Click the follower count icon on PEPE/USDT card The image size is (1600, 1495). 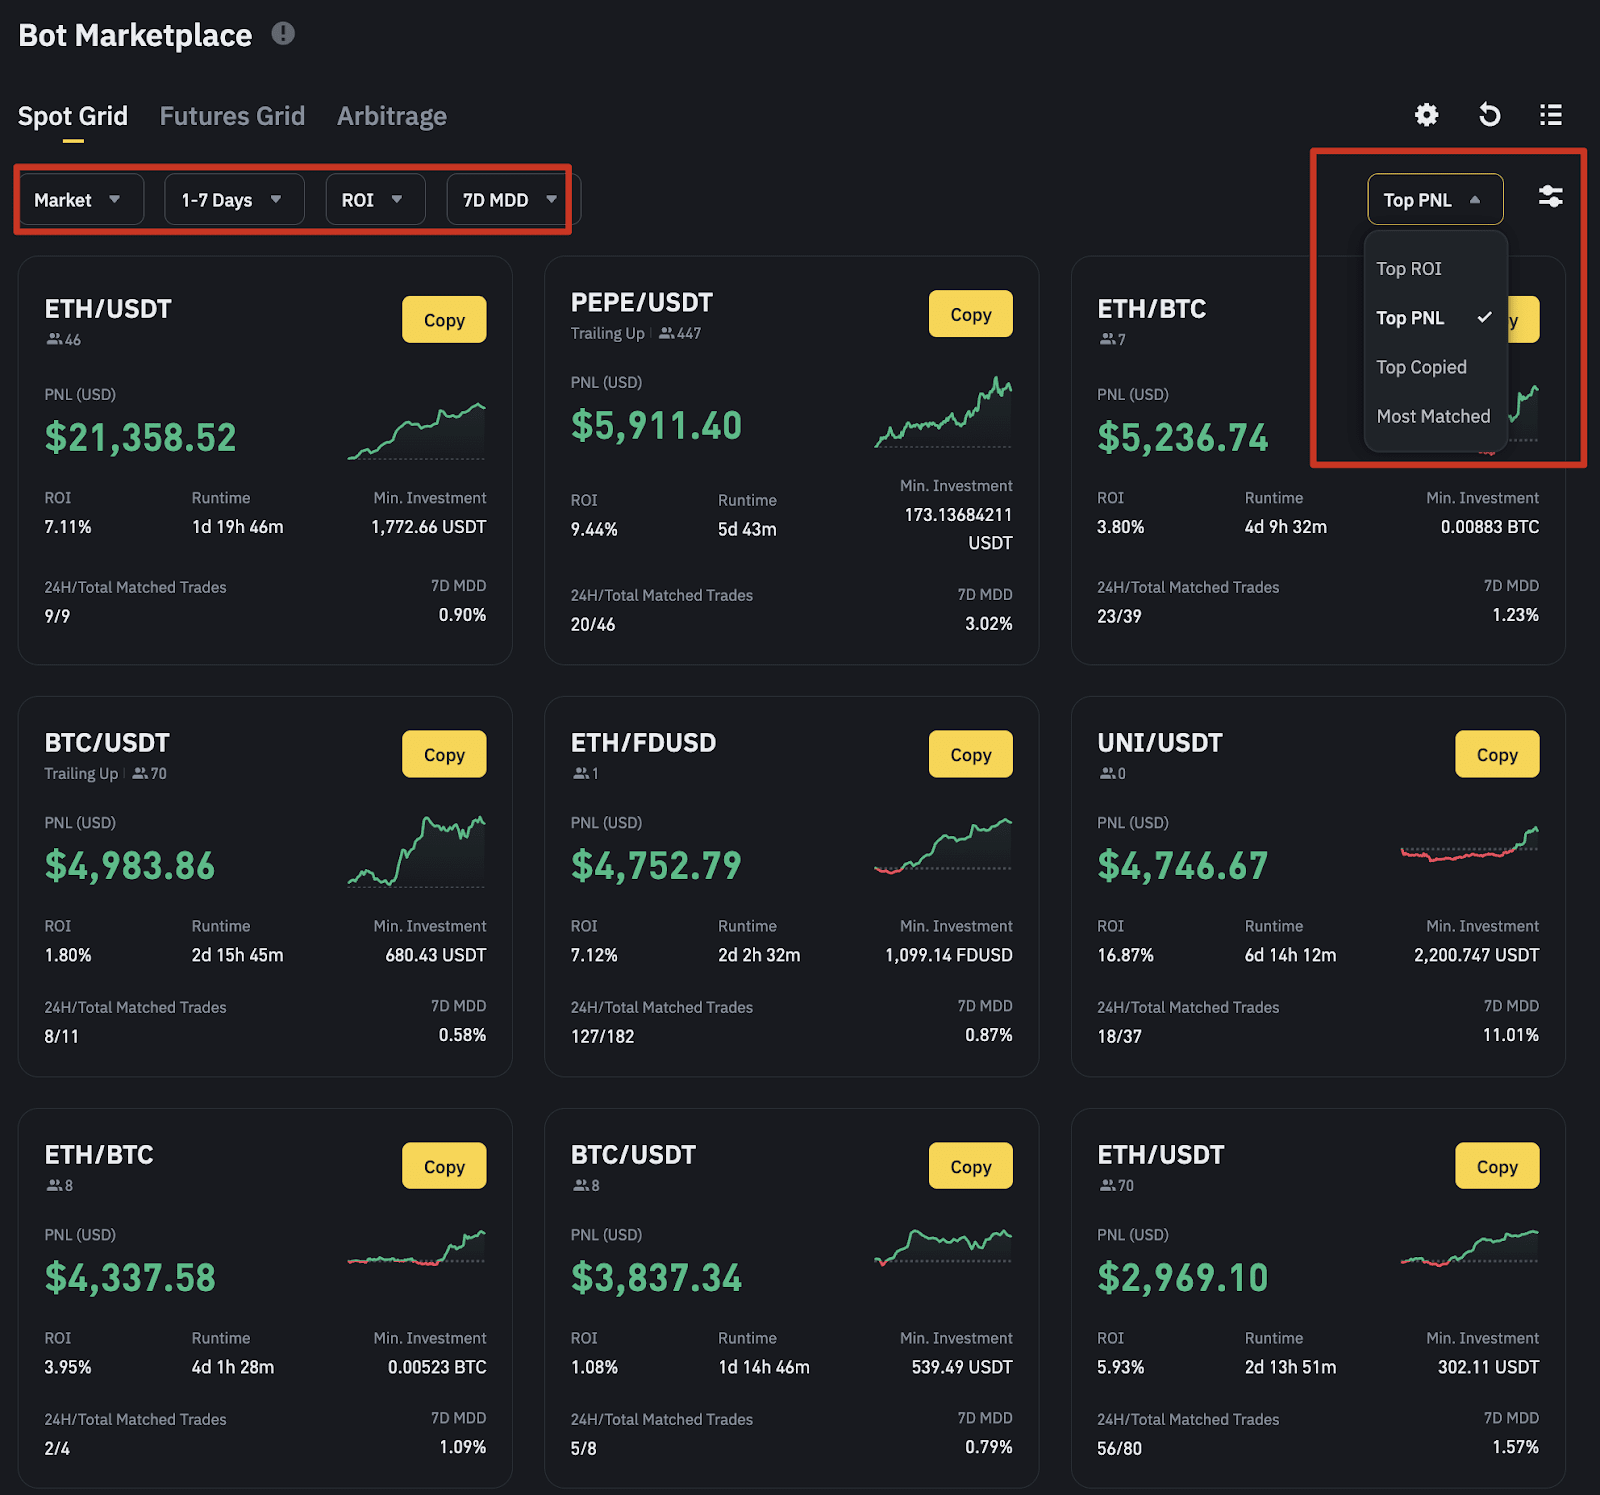click(x=667, y=333)
